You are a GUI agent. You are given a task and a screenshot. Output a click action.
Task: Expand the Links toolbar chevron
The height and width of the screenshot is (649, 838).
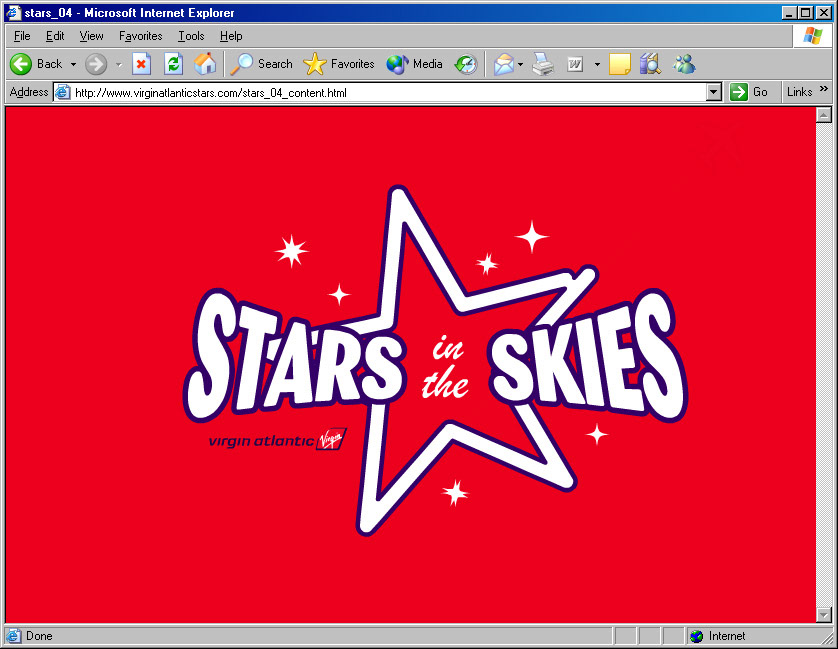824,89
